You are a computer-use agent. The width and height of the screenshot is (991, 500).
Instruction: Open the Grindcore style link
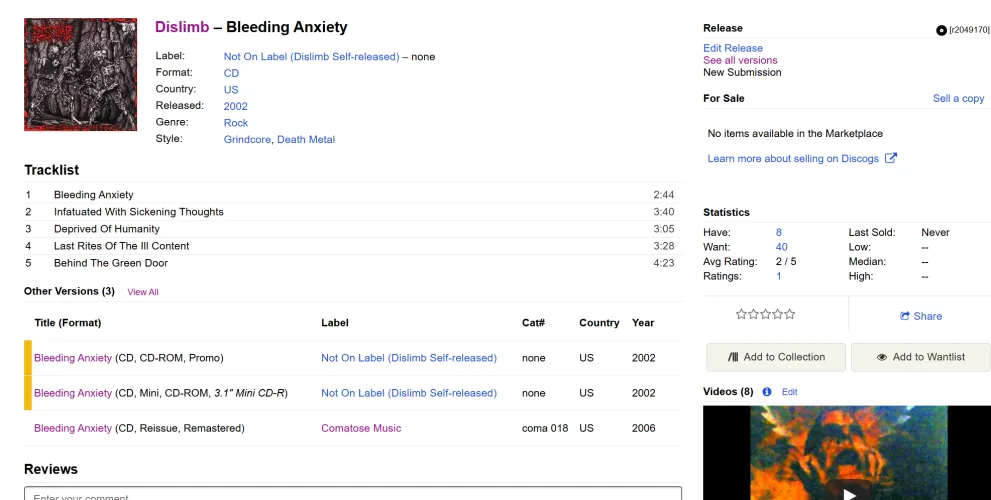click(247, 139)
